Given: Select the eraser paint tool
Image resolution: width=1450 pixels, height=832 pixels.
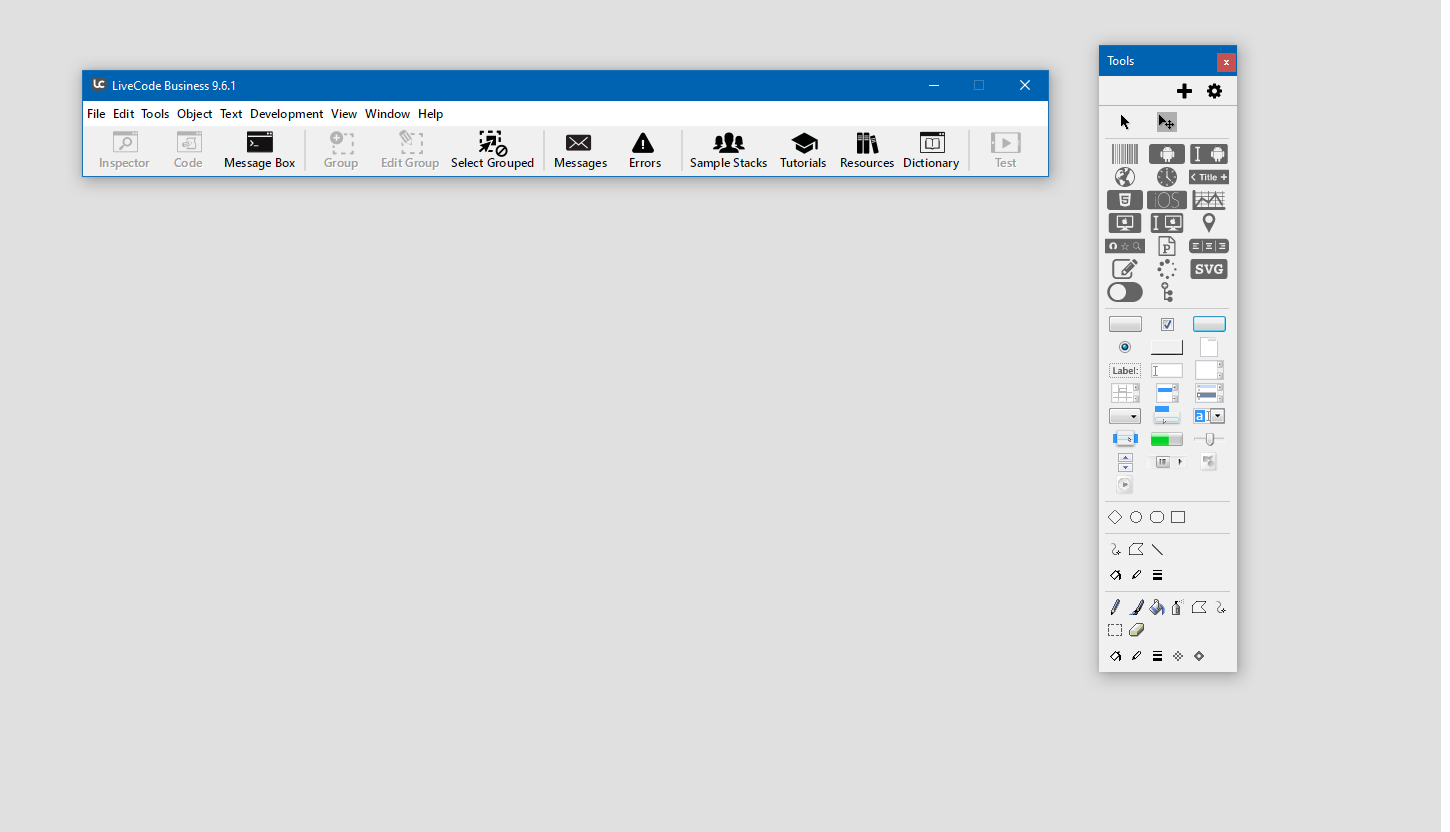Looking at the screenshot, I should [x=1136, y=630].
